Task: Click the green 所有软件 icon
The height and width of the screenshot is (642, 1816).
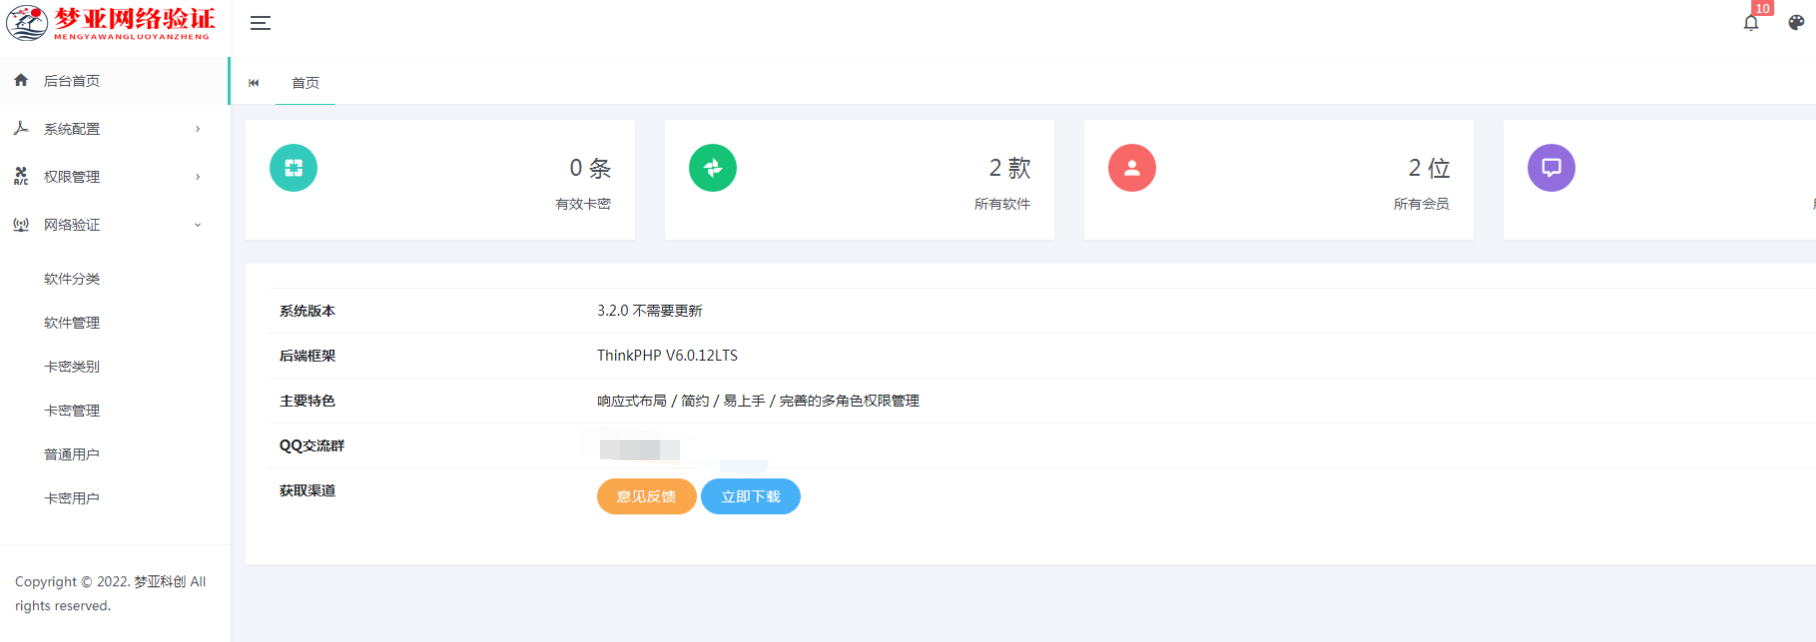Action: pos(713,168)
